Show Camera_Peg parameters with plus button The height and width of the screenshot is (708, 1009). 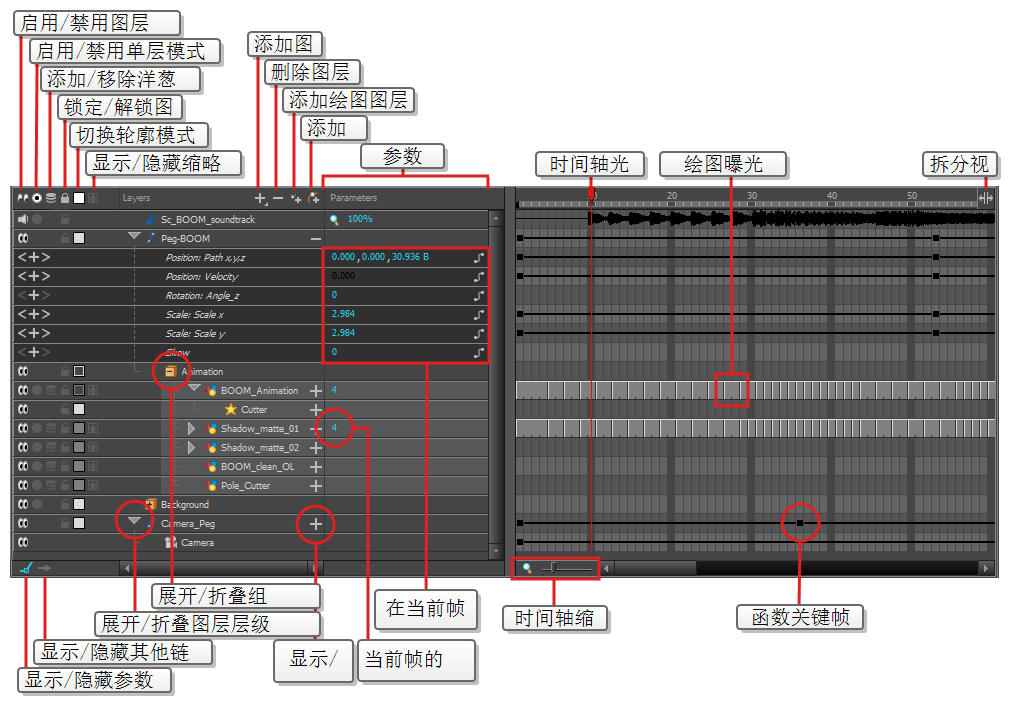315,523
